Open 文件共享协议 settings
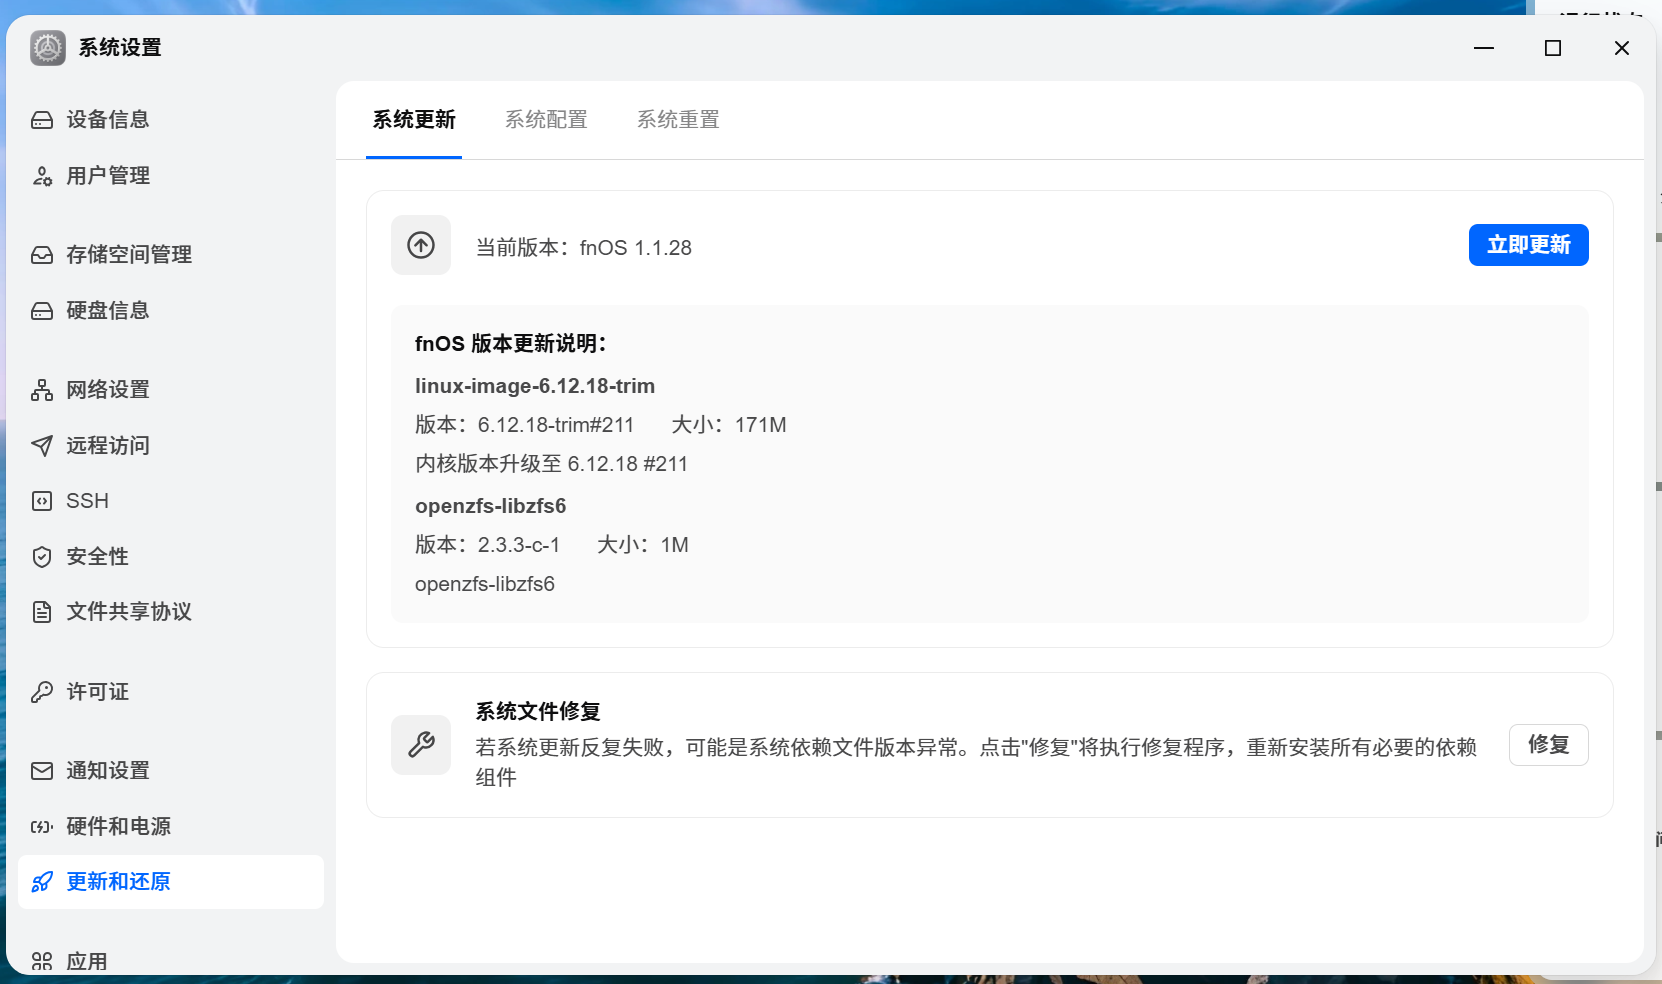Image resolution: width=1662 pixels, height=984 pixels. point(171,612)
